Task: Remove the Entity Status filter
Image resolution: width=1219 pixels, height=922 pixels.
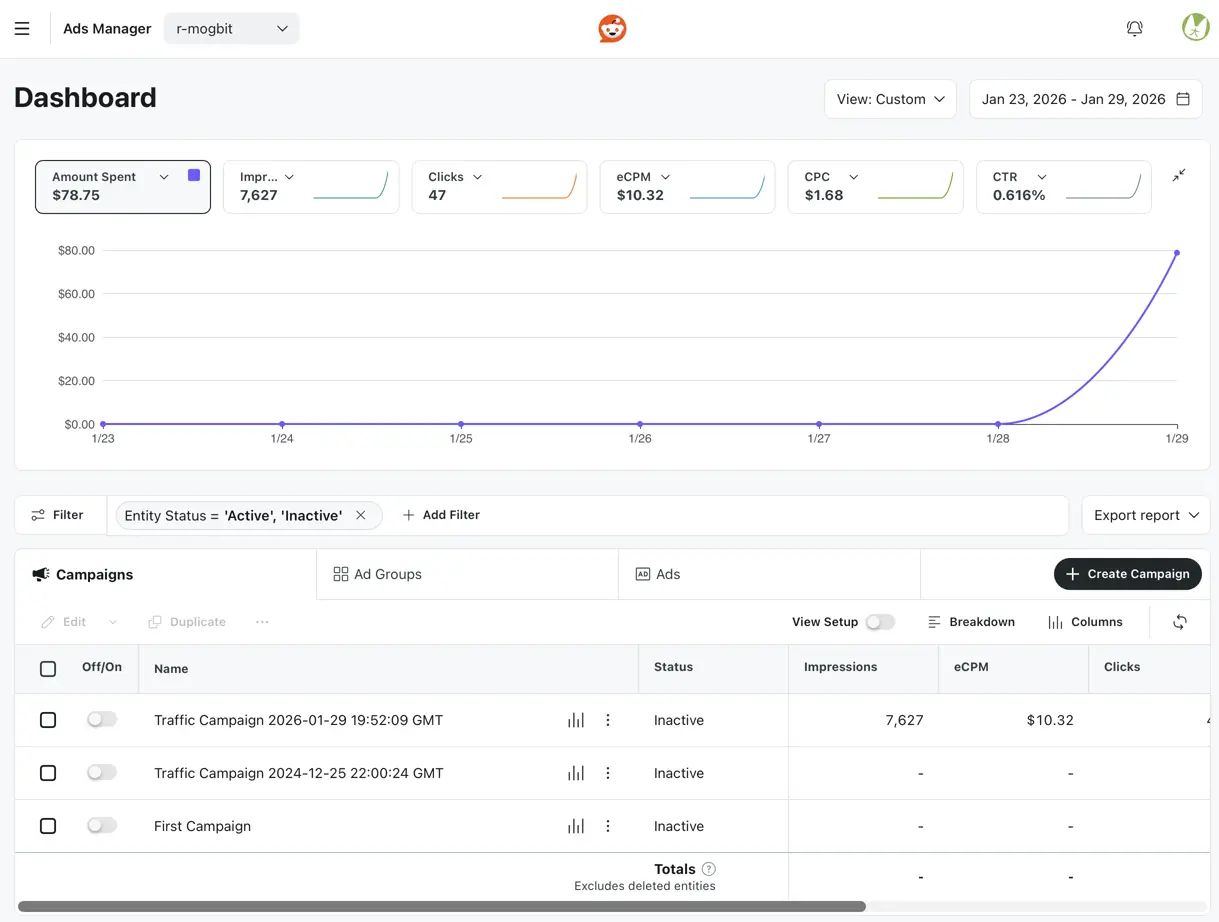Action: (x=361, y=515)
